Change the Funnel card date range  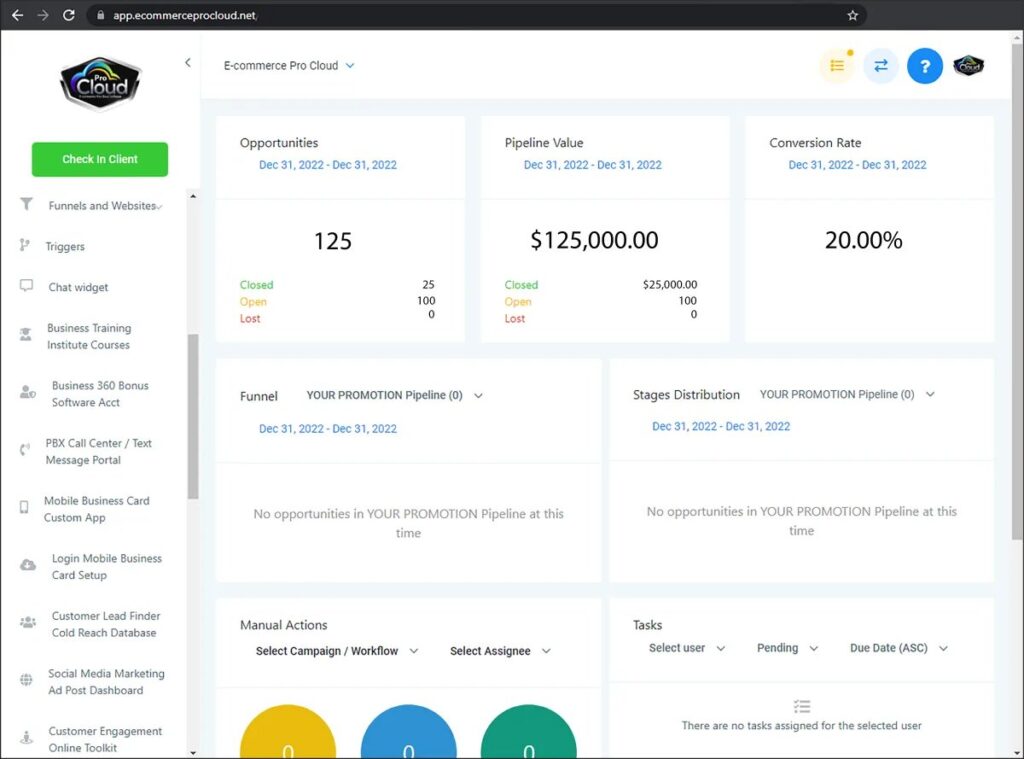pyautogui.click(x=328, y=429)
